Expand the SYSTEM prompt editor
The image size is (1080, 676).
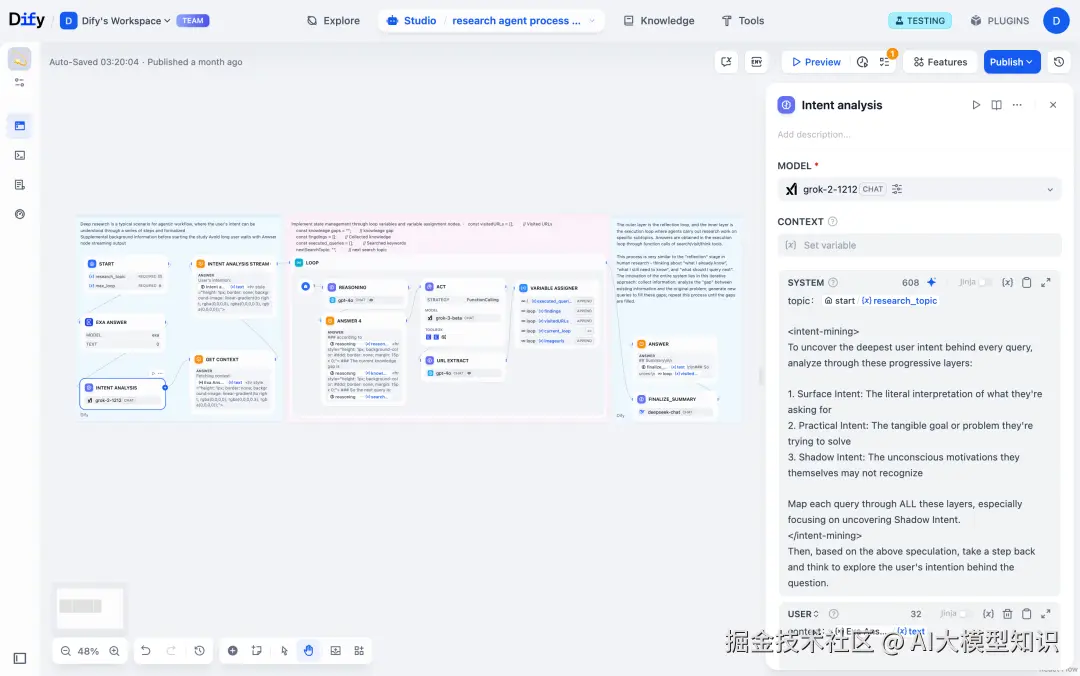coord(1046,283)
